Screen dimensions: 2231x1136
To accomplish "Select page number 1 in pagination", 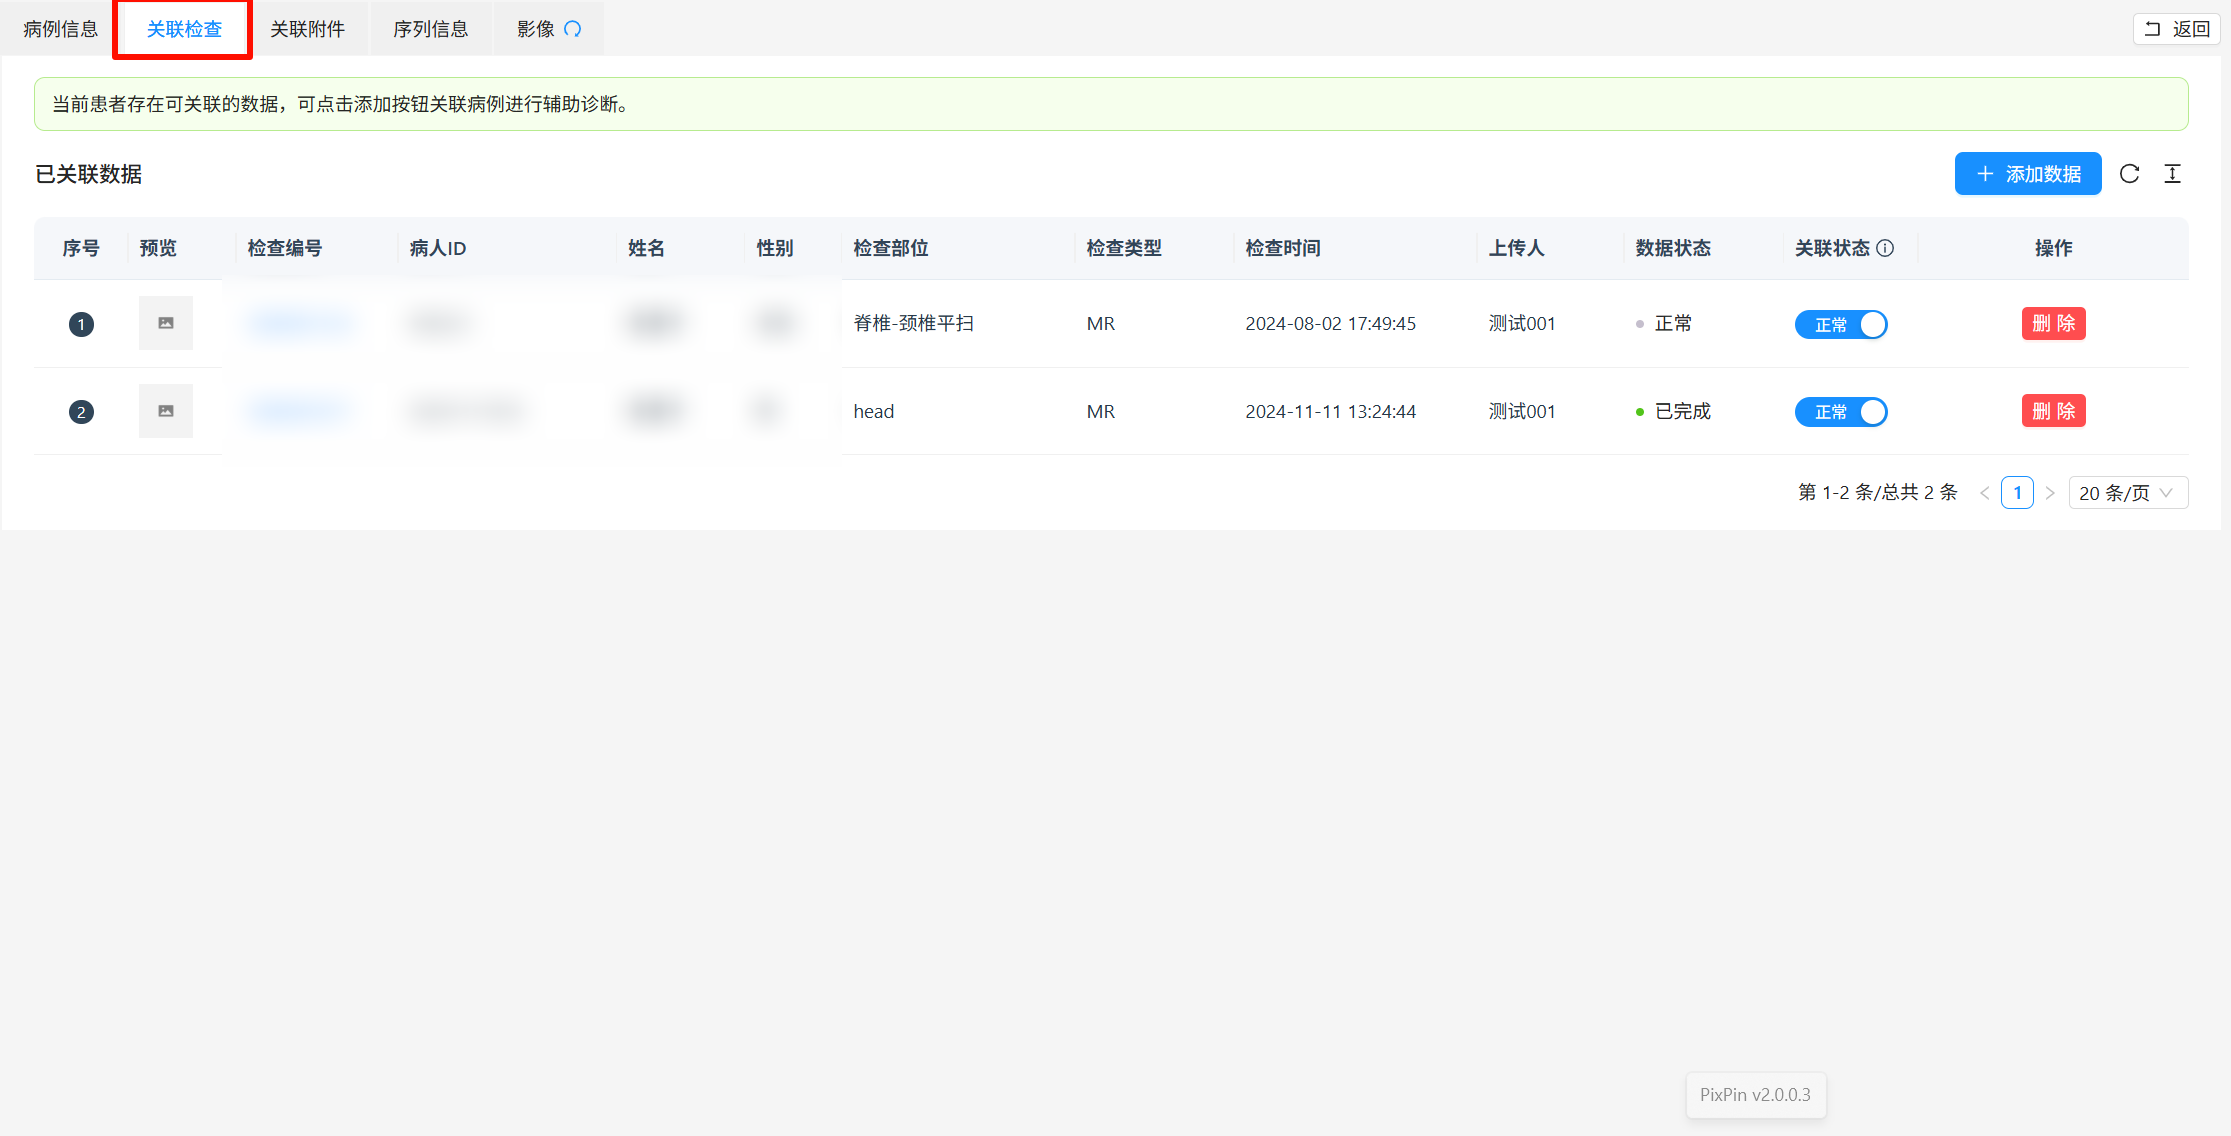I will coord(2017,493).
